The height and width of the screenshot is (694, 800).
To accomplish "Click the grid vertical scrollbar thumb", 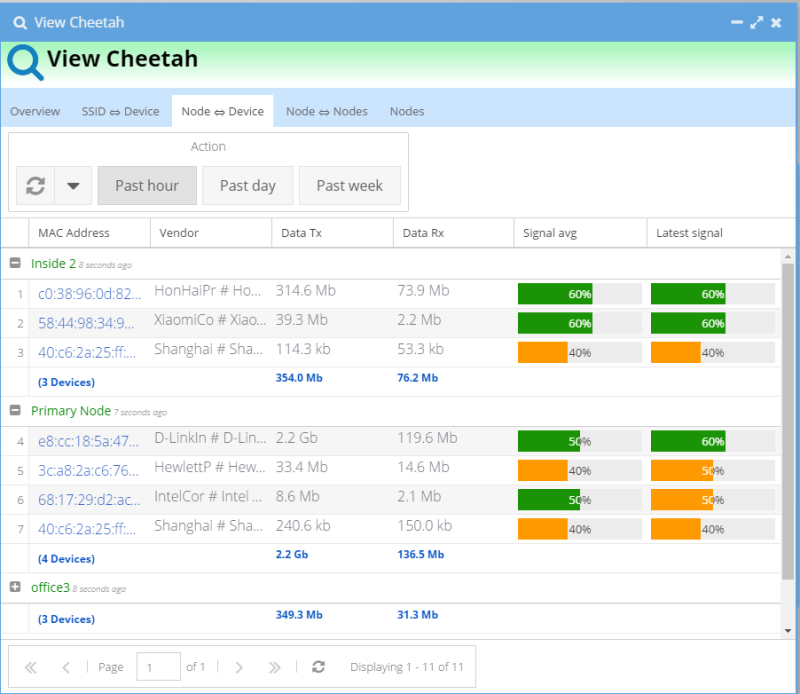I will point(788,421).
